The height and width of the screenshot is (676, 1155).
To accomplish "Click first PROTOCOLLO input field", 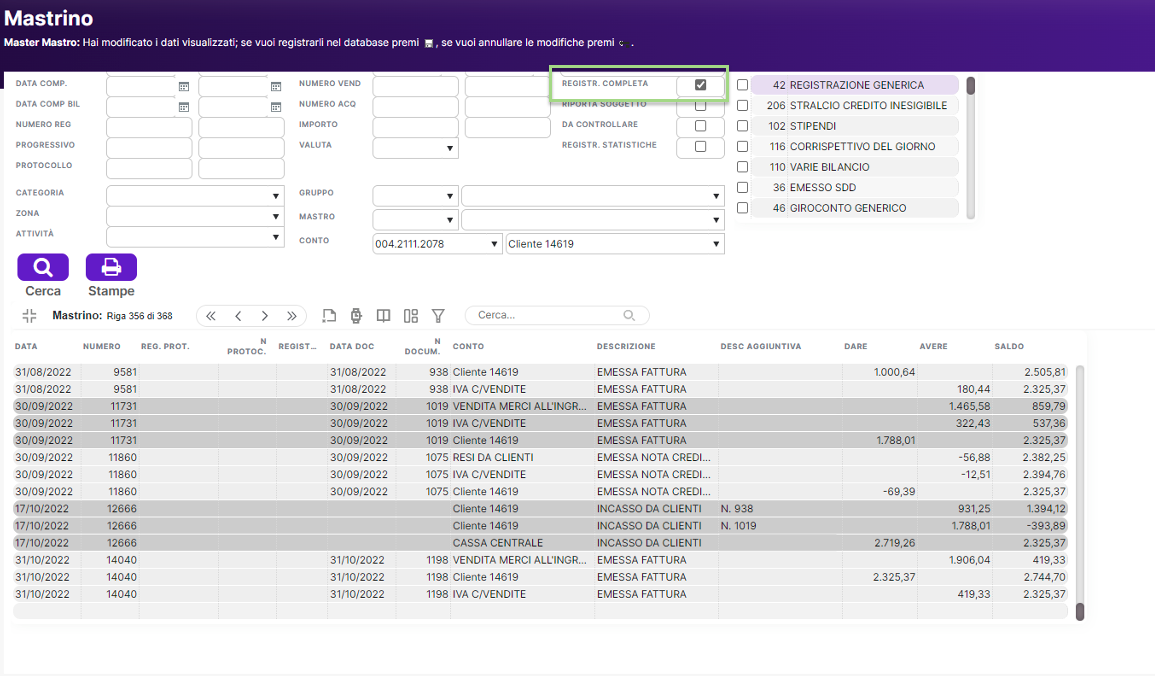I will tap(149, 169).
